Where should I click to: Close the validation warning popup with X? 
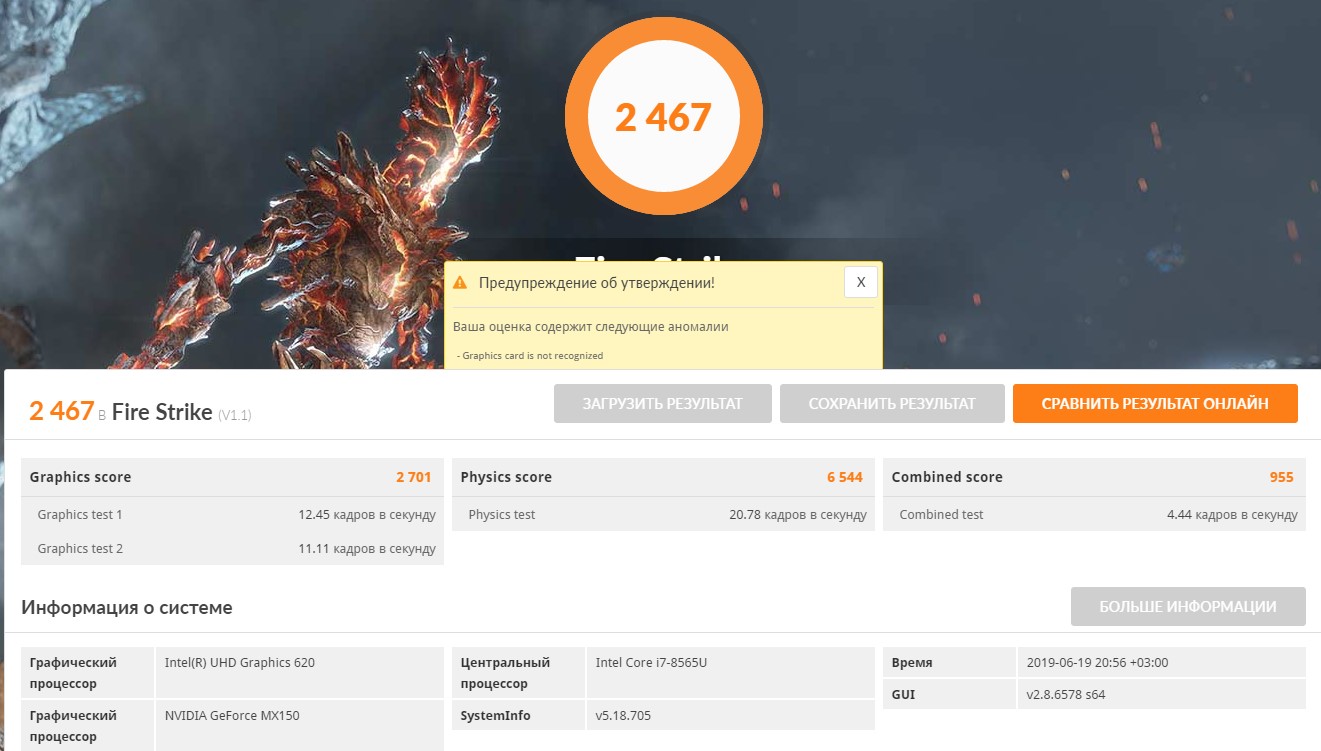coord(860,282)
